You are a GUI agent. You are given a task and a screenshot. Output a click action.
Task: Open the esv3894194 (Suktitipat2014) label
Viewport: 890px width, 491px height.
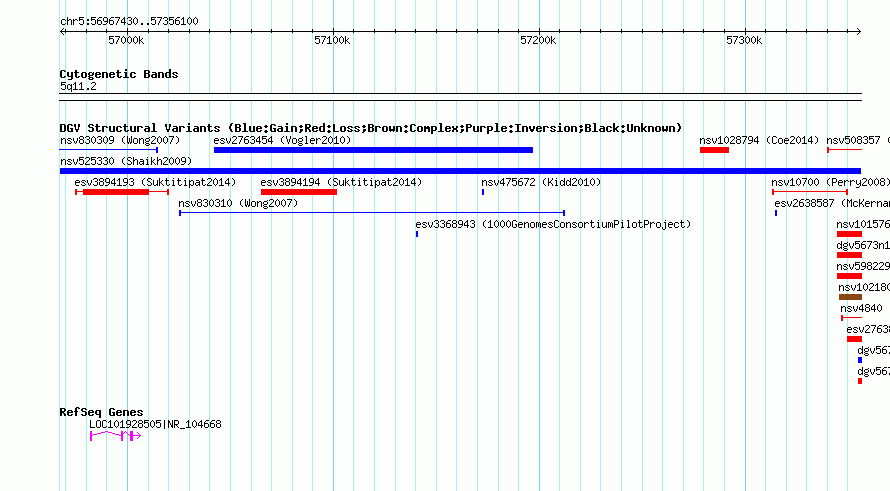point(341,182)
